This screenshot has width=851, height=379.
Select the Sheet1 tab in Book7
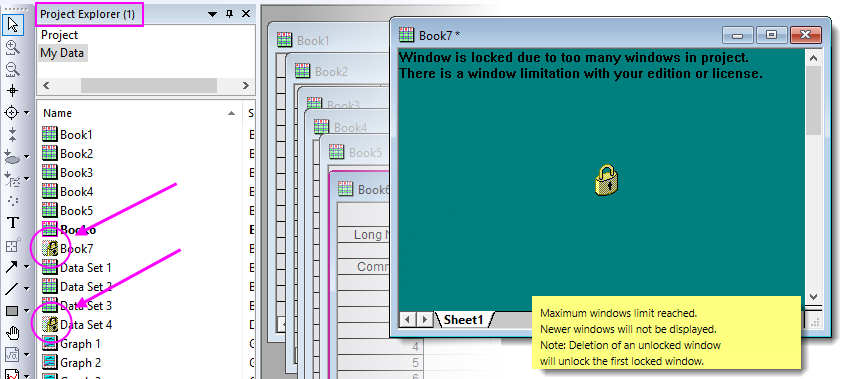[x=463, y=319]
